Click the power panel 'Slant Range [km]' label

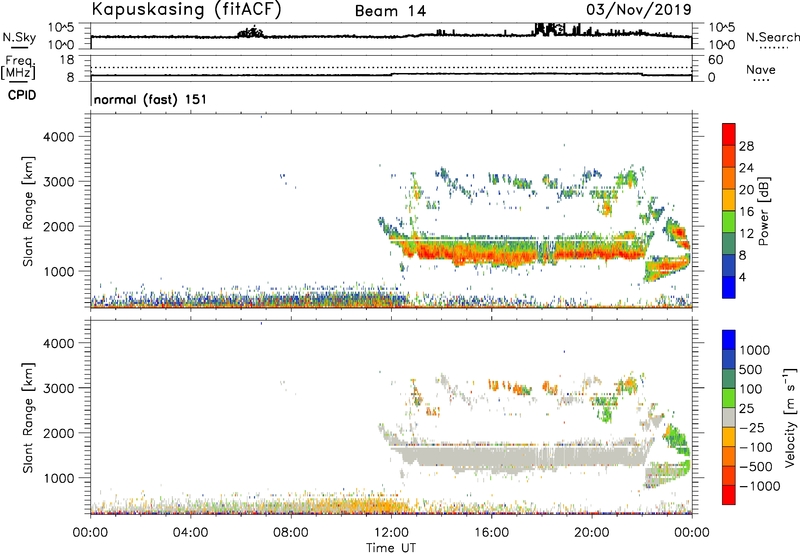(28, 211)
